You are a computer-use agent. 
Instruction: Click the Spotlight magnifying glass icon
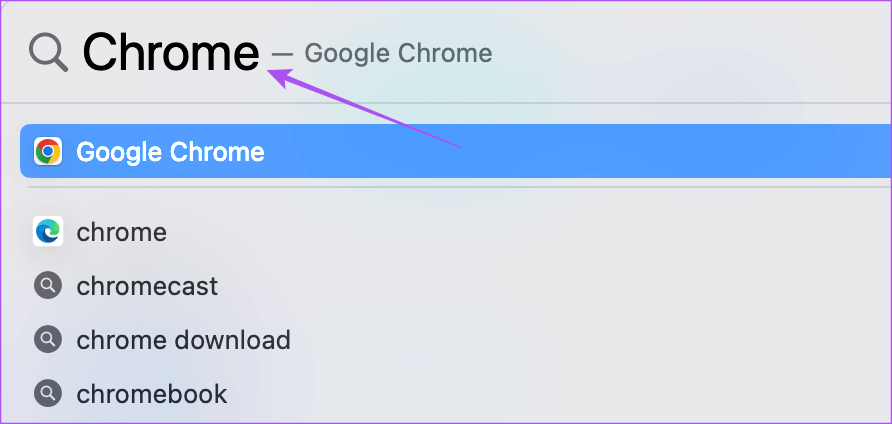pyautogui.click(x=48, y=52)
